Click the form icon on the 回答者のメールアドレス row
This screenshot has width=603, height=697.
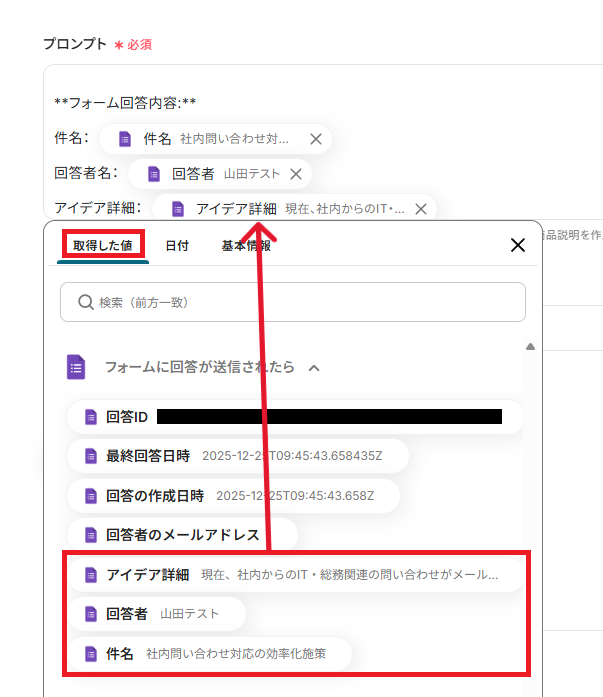point(91,535)
